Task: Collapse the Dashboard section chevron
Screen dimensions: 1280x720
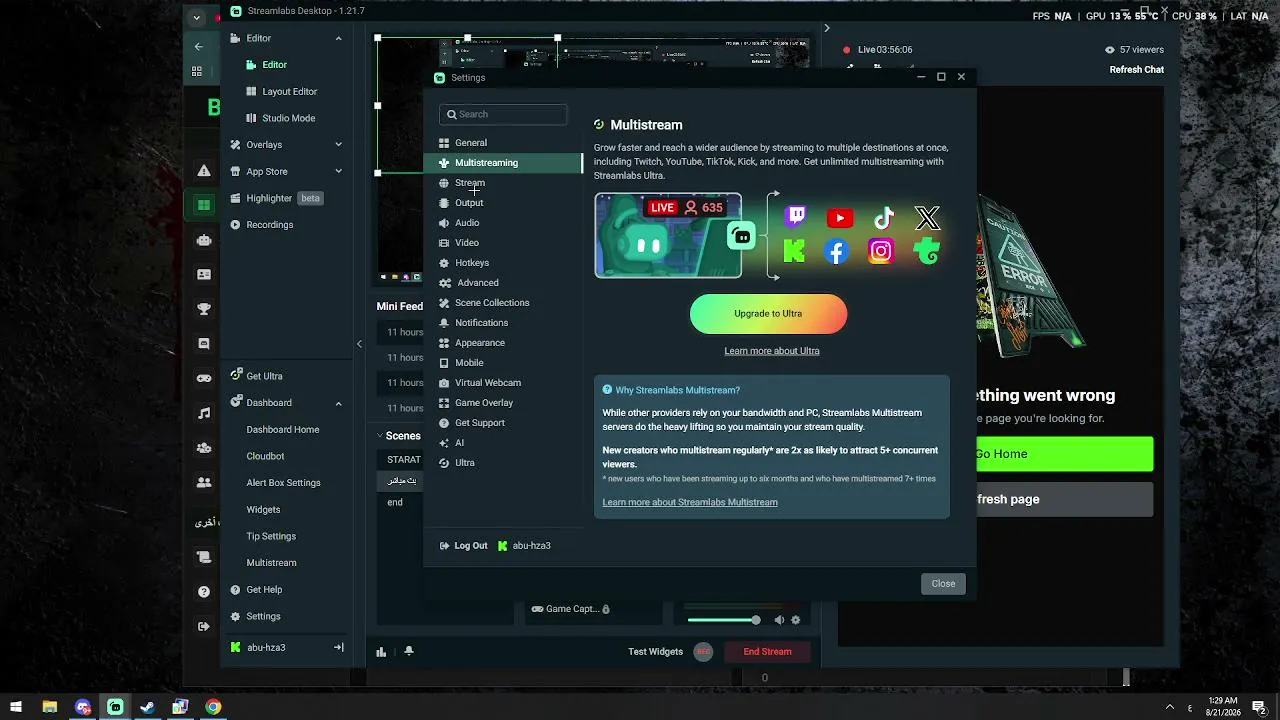Action: coord(338,403)
